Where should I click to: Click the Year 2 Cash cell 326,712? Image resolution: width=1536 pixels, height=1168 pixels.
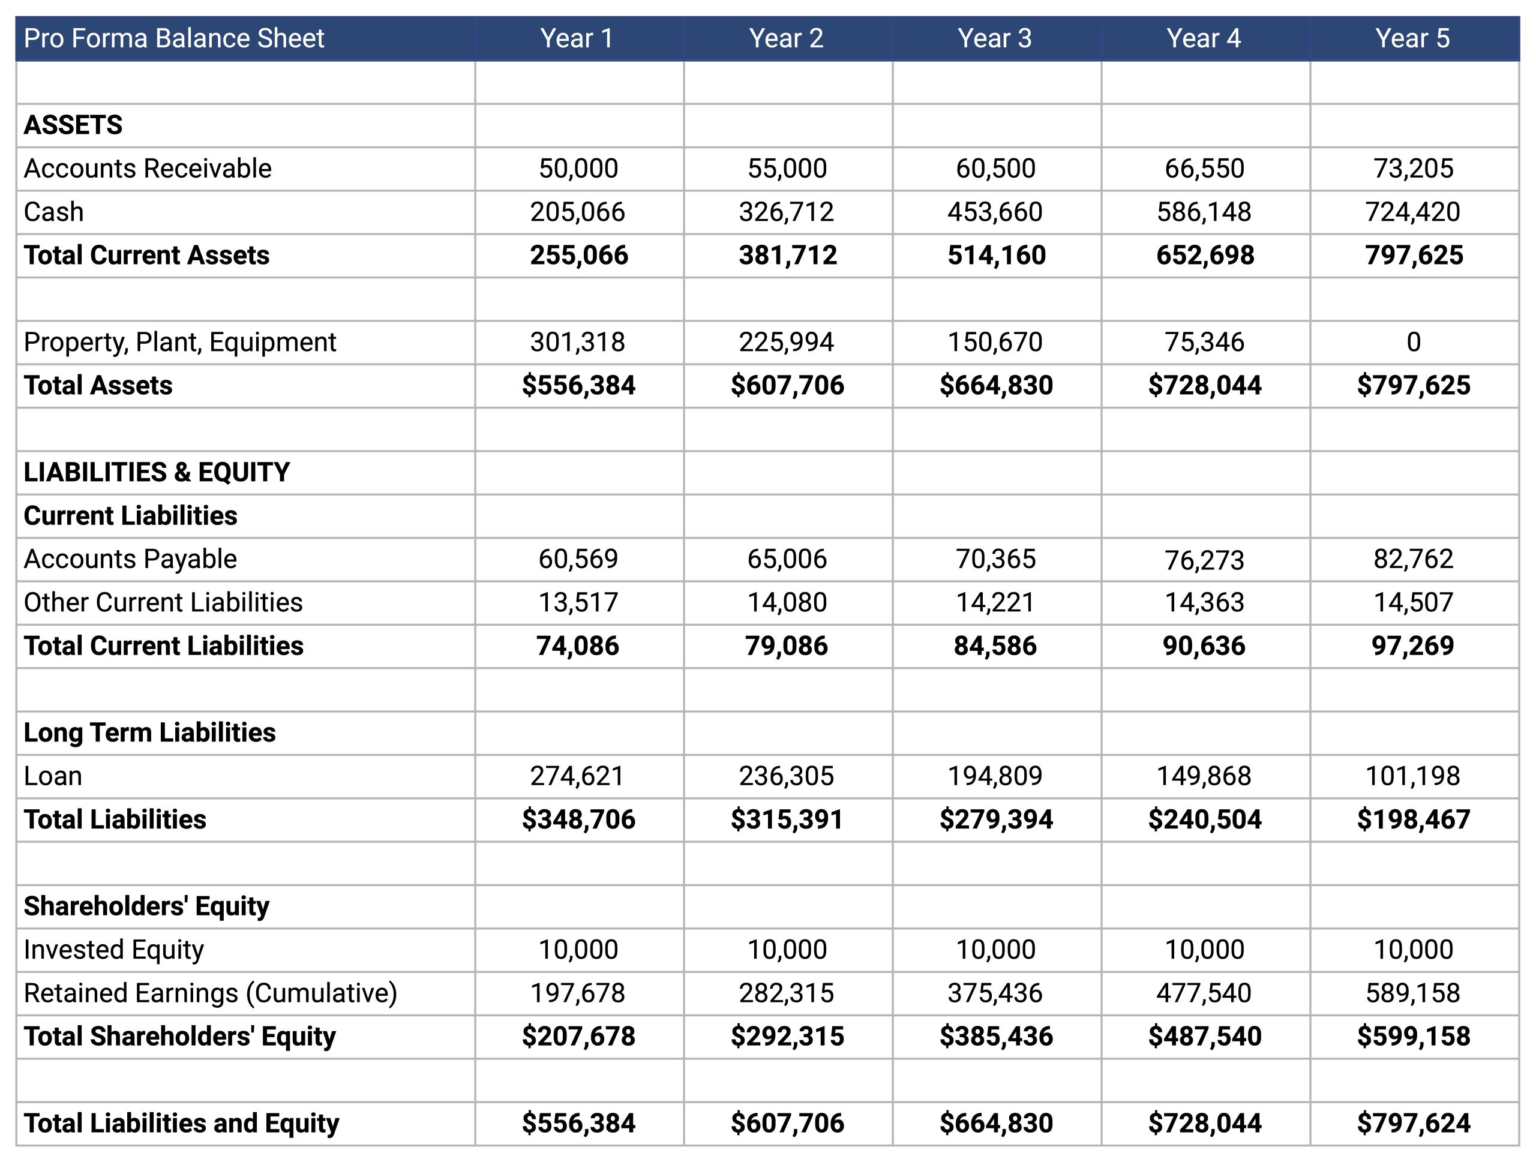[787, 212]
